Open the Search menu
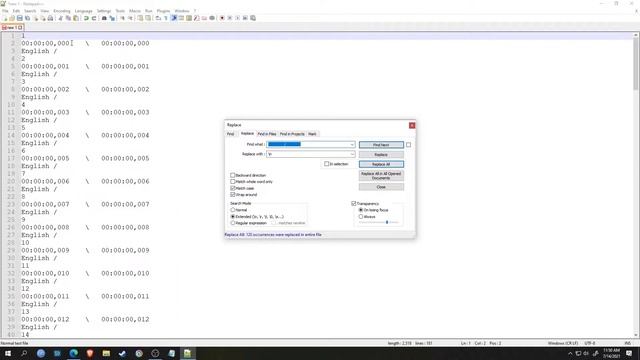This screenshot has width=640, height=360. [x=30, y=11]
